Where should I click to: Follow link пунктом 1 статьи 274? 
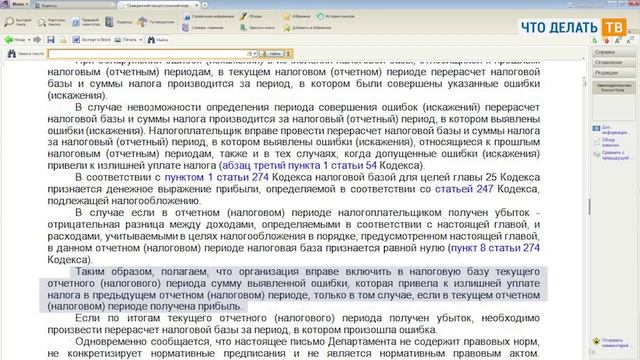[x=216, y=177]
